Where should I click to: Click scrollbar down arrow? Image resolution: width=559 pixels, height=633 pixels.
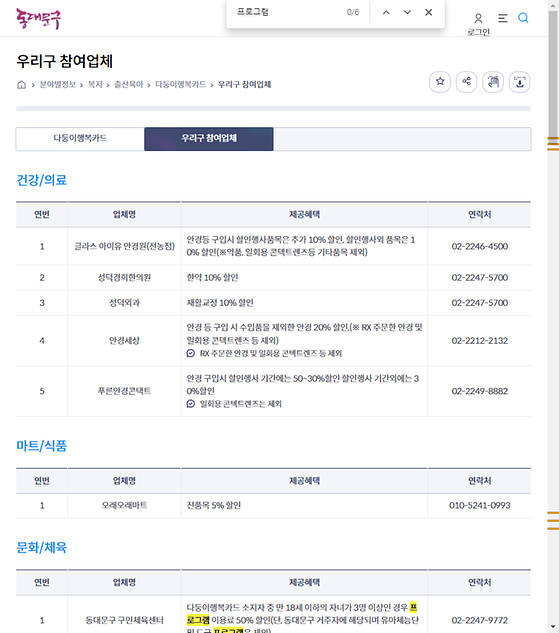(x=553, y=628)
